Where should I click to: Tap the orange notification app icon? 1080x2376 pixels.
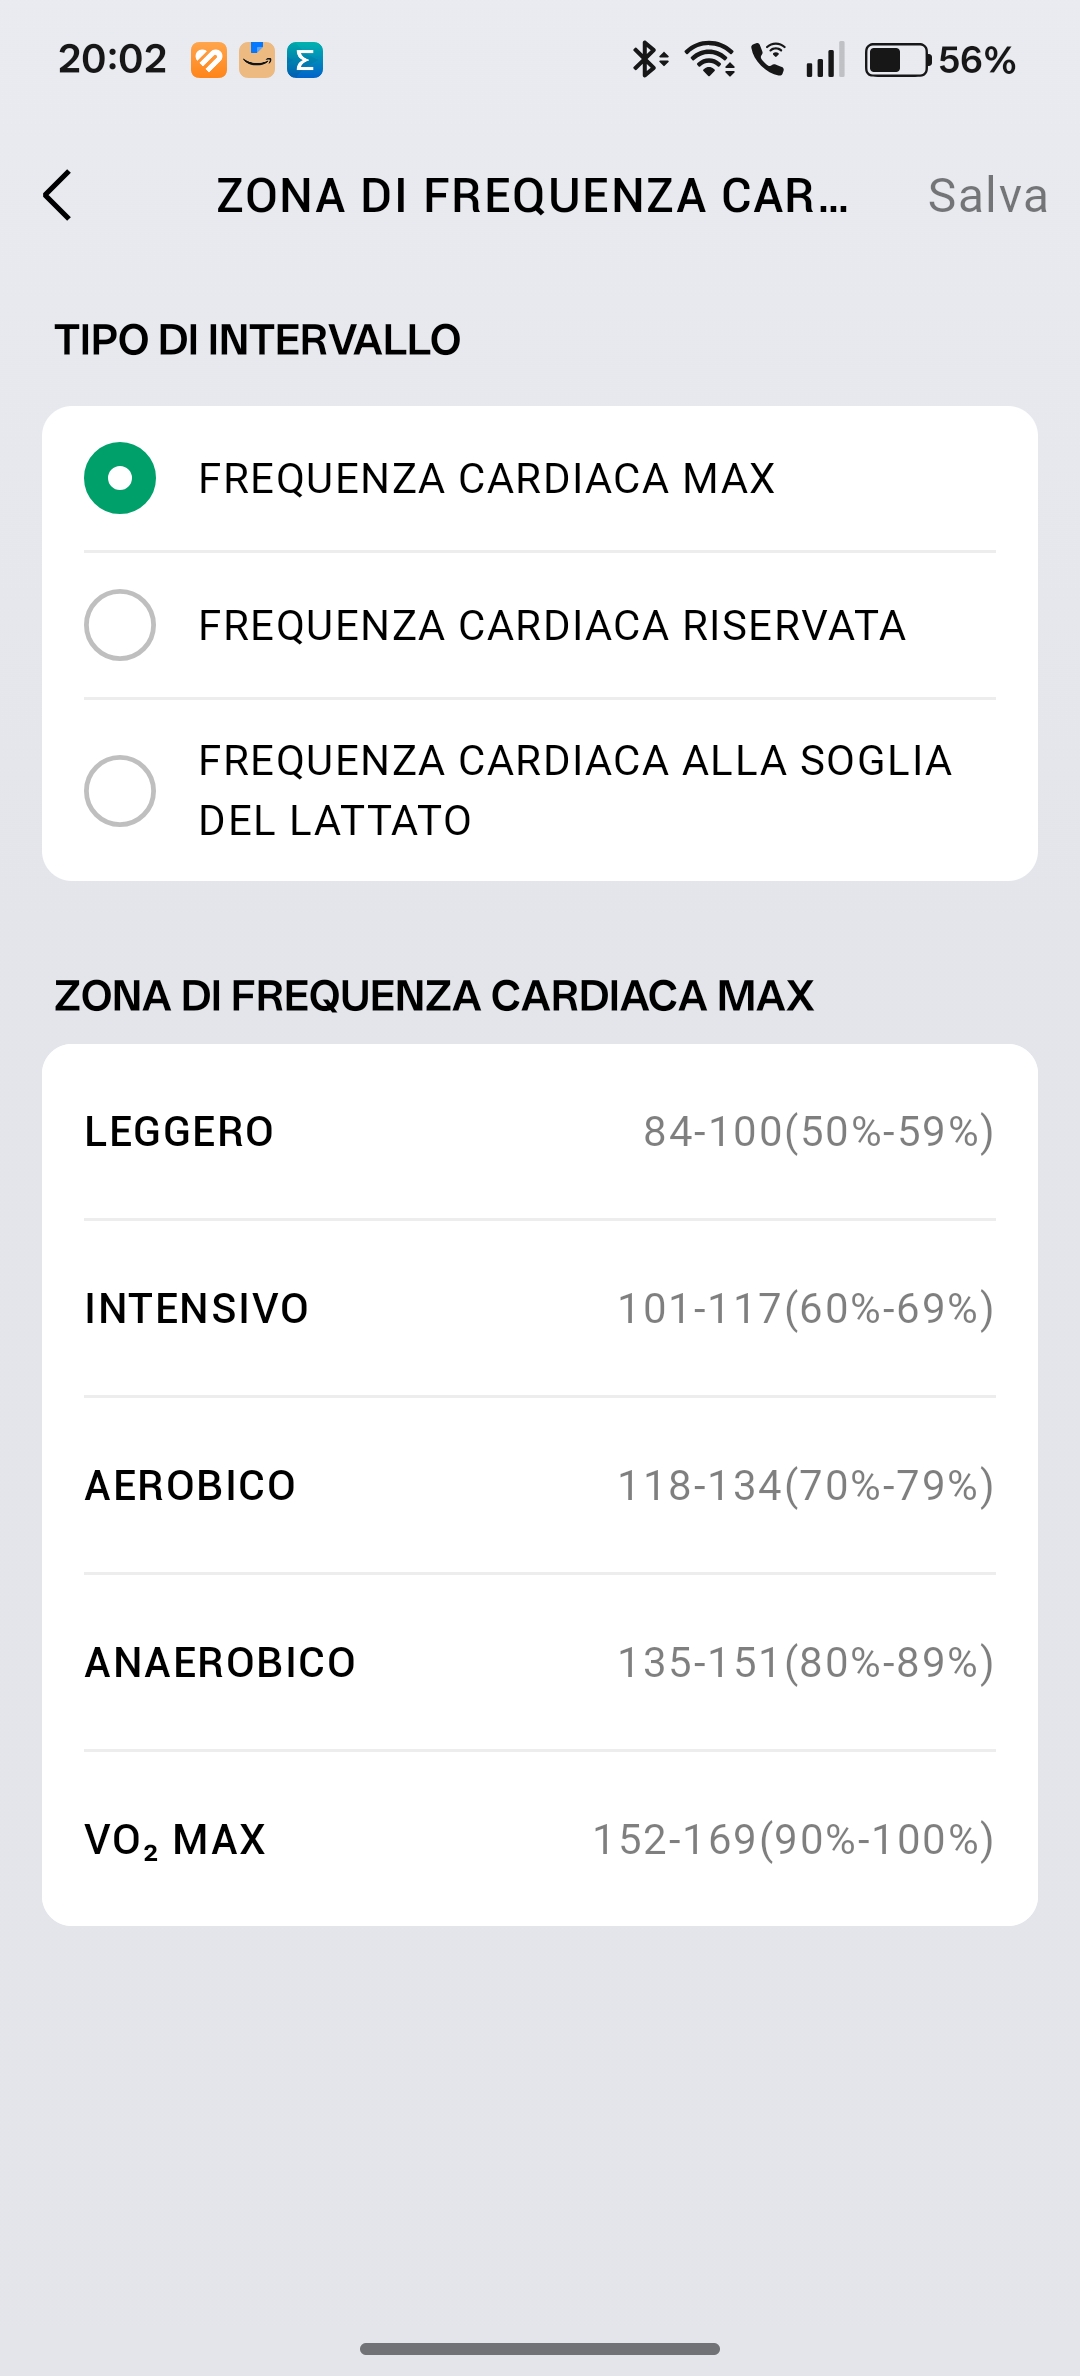click(209, 60)
